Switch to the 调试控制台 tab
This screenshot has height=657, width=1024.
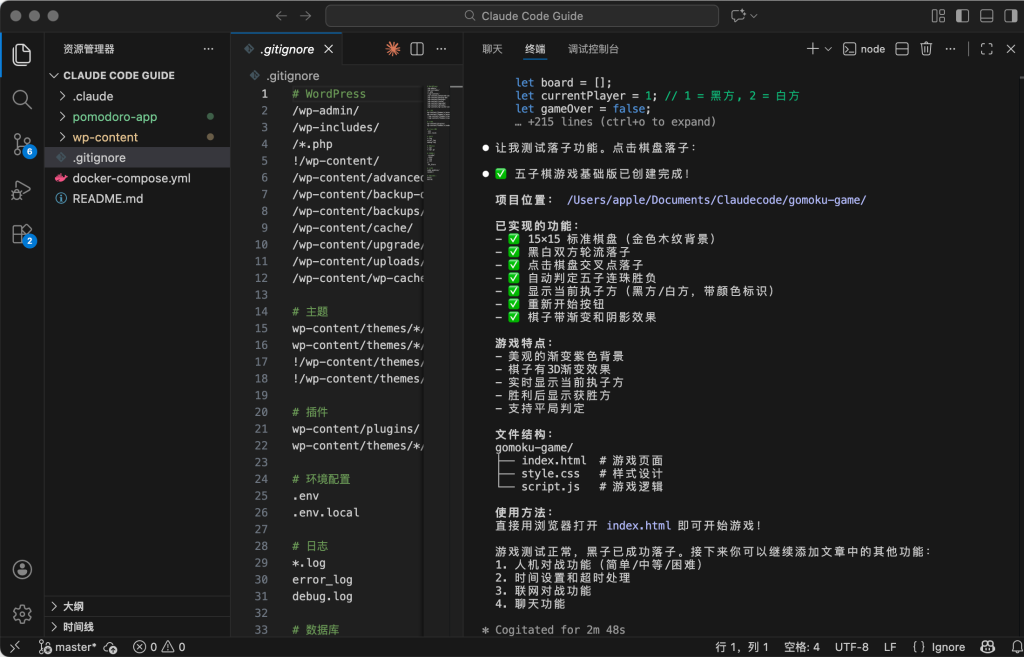point(593,49)
